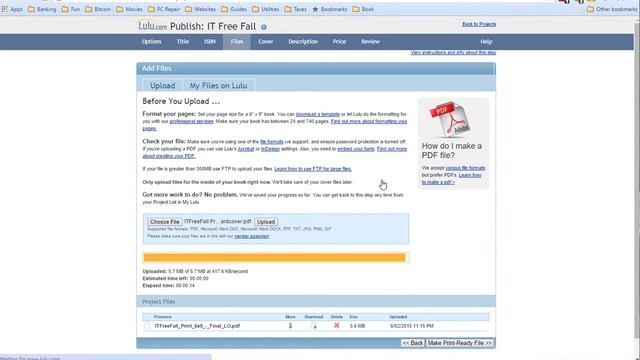Move ITFreeFall_Print file down using arrow icon
The height and width of the screenshot is (360, 640).
(290, 326)
